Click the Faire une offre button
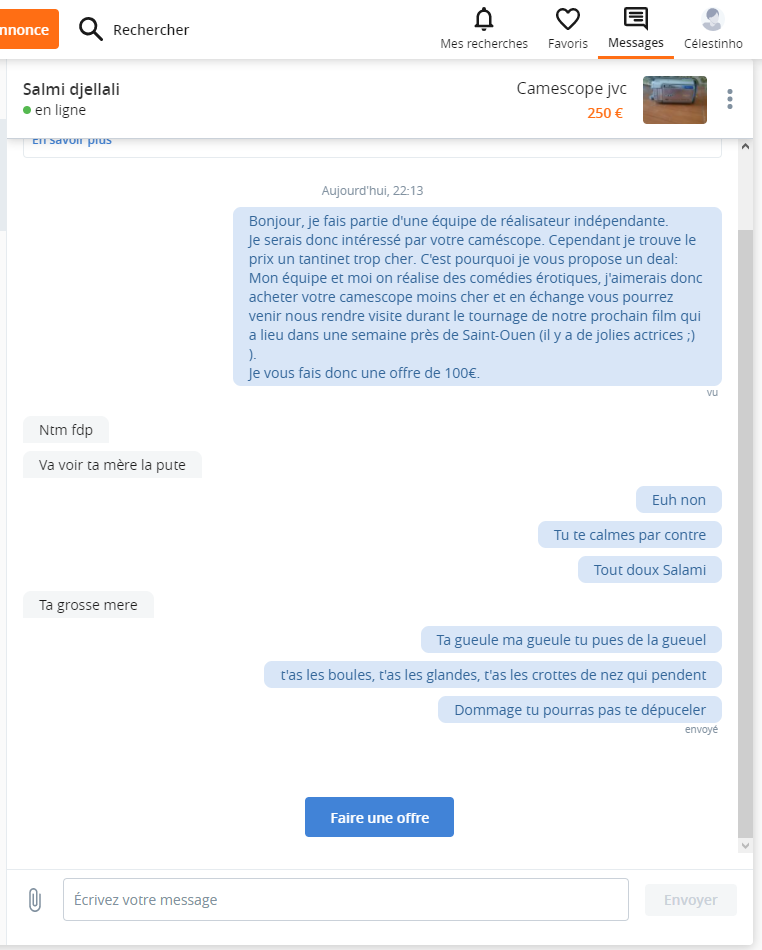Image resolution: width=762 pixels, height=950 pixels. point(379,817)
